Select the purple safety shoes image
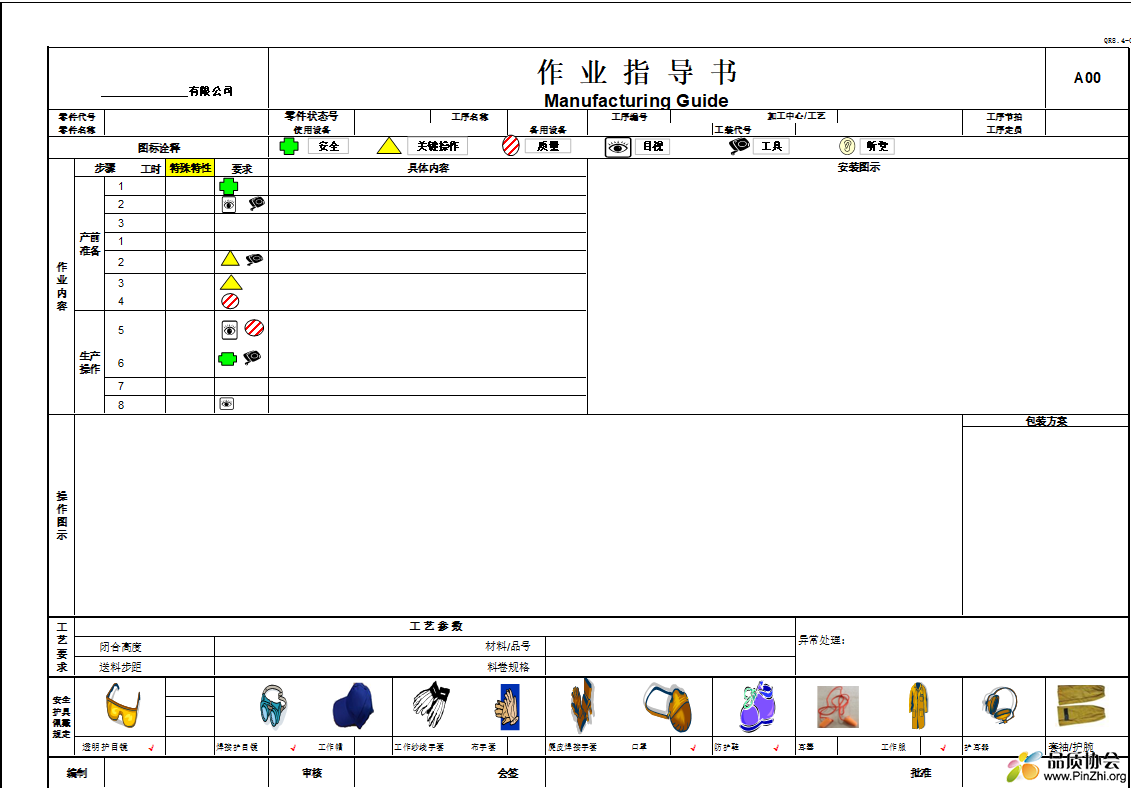The height and width of the screenshot is (788, 1131). (757, 706)
